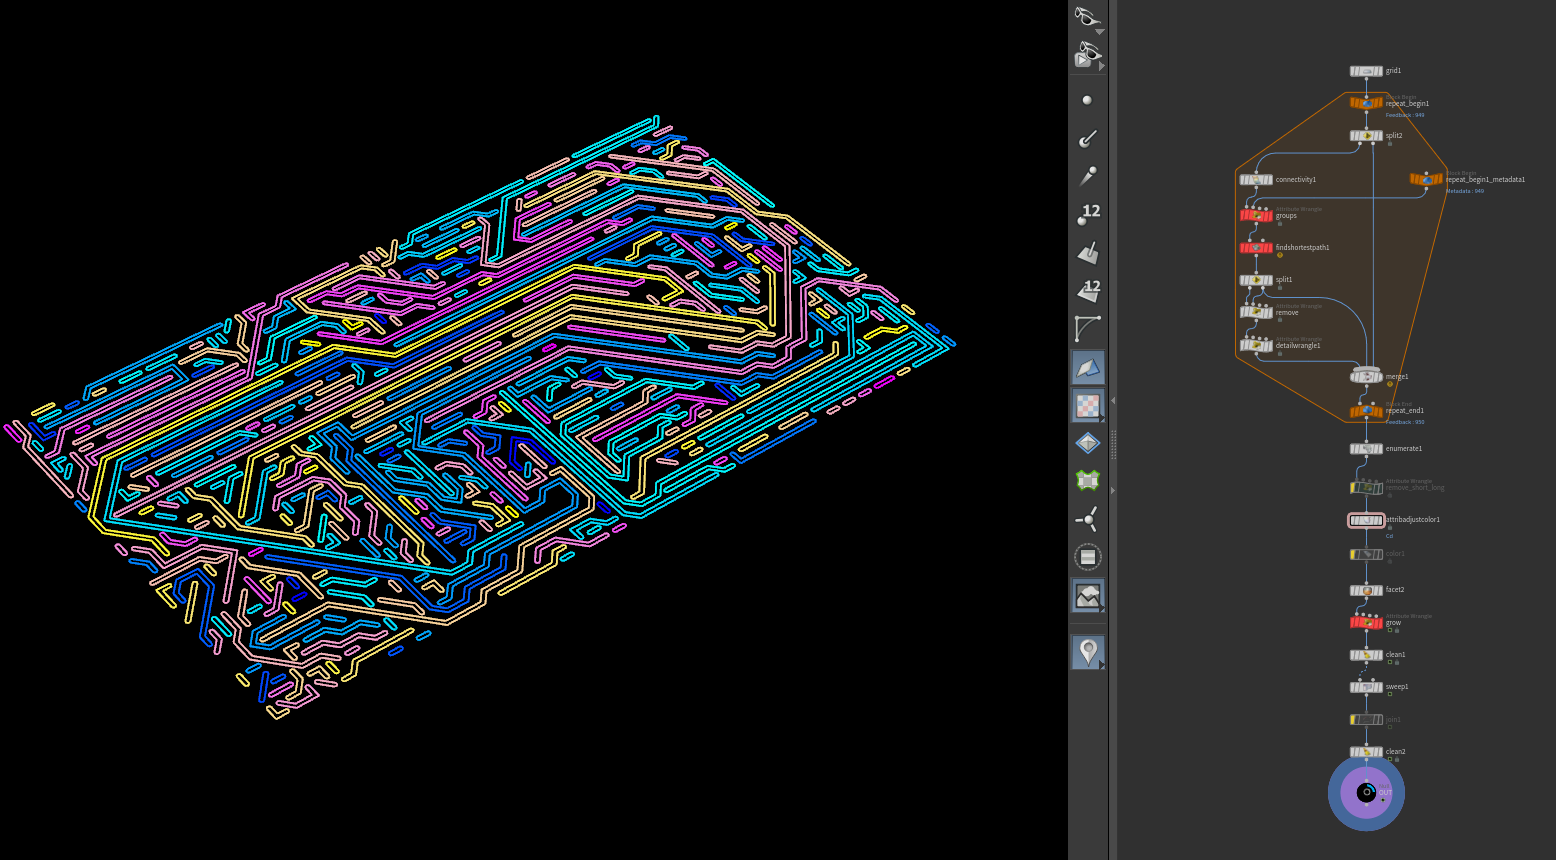Select the grid1 node

tap(1366, 71)
